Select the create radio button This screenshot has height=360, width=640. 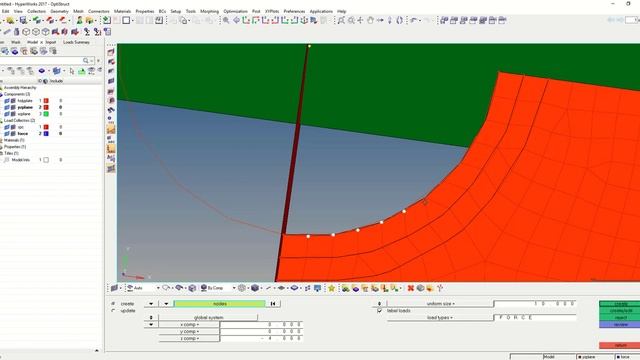[113, 304]
